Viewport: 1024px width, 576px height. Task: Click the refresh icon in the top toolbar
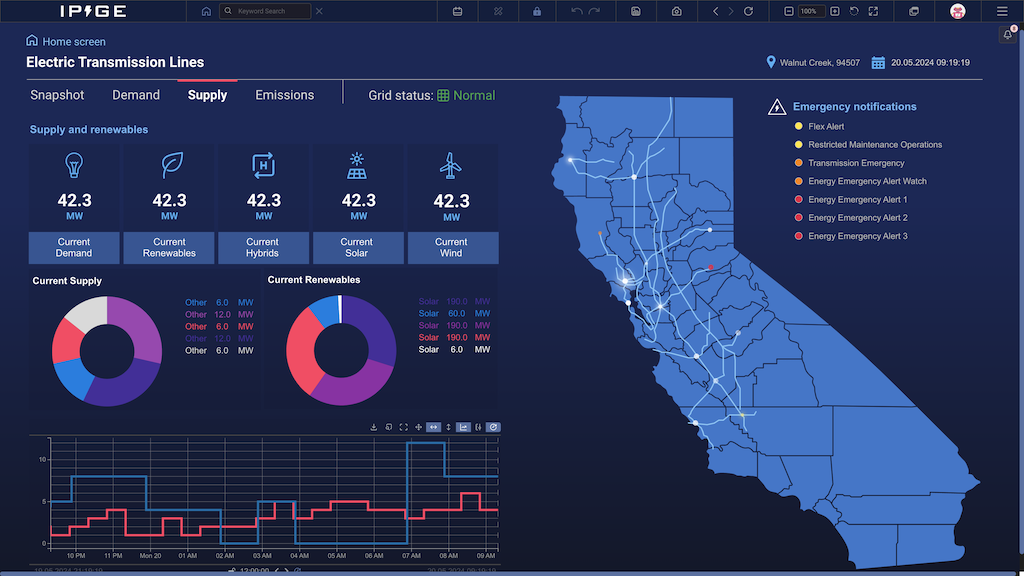click(x=748, y=11)
